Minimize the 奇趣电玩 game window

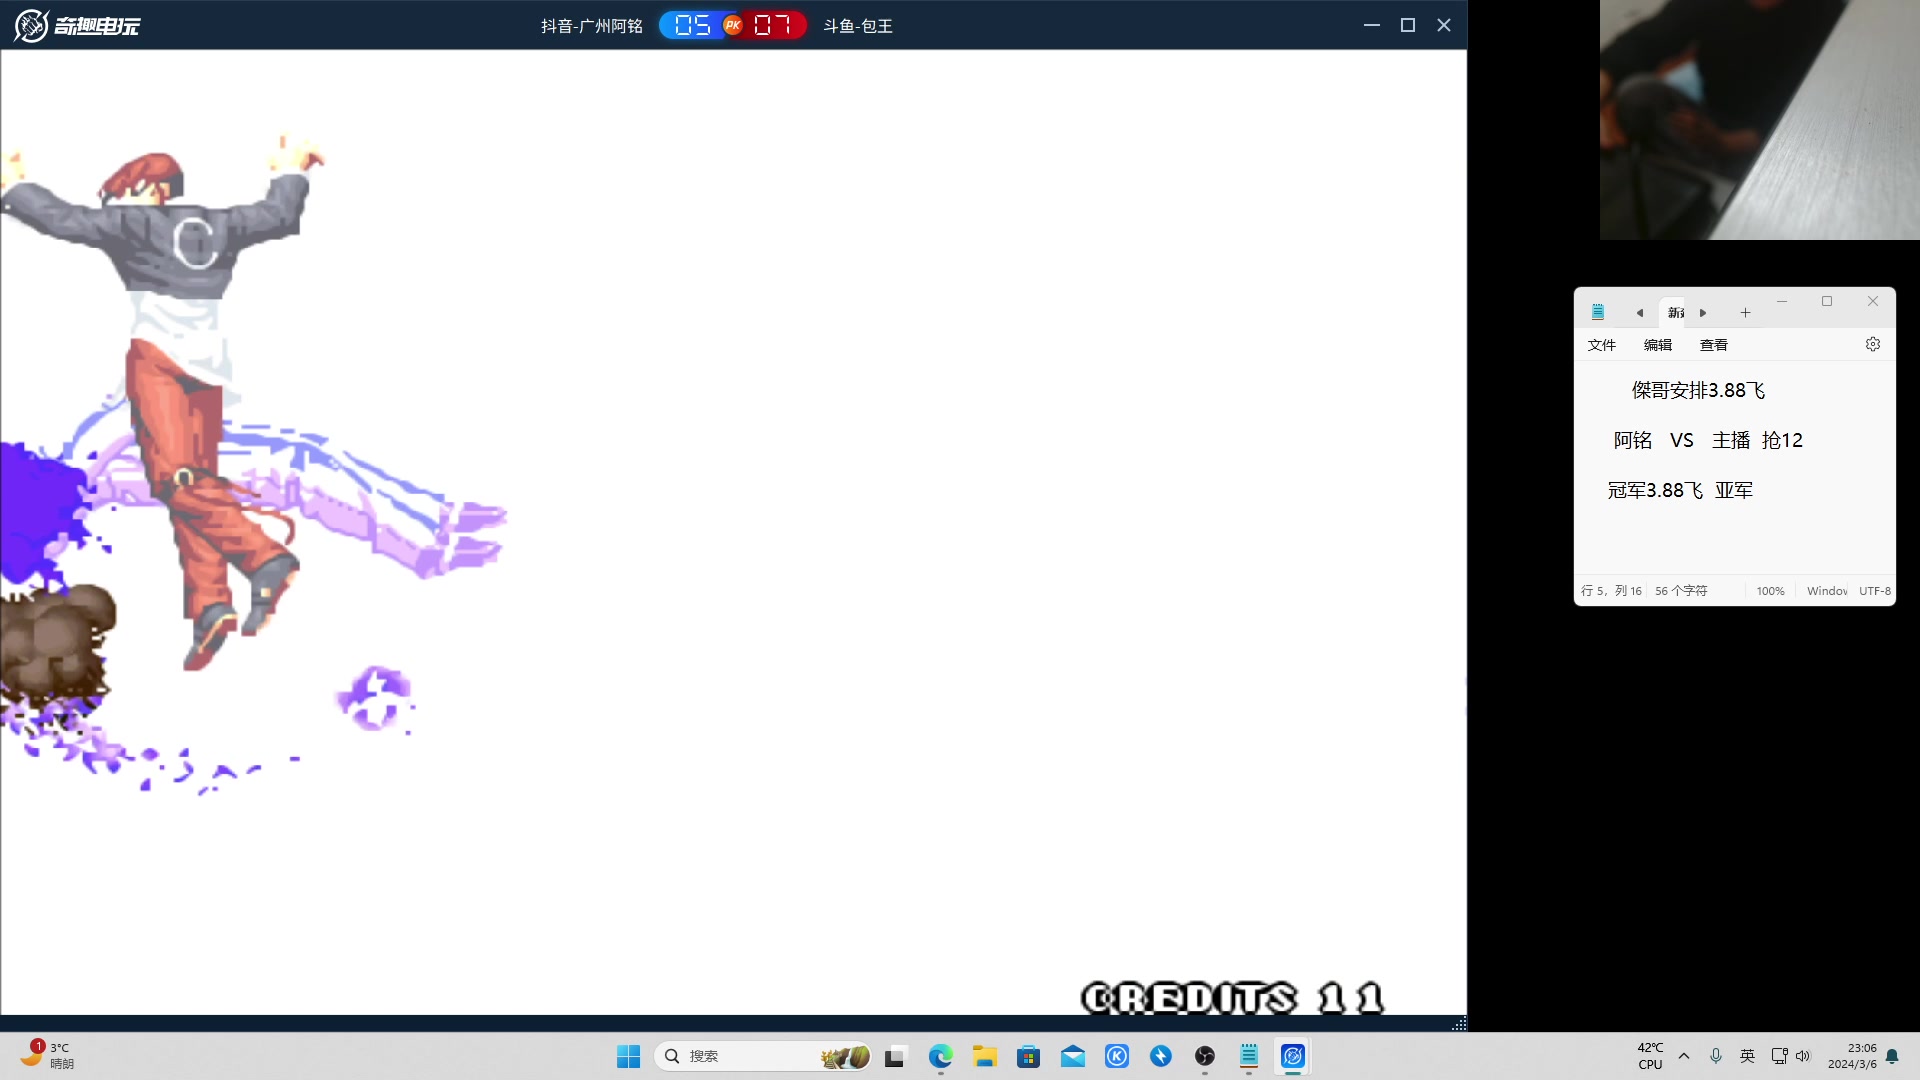point(1372,25)
